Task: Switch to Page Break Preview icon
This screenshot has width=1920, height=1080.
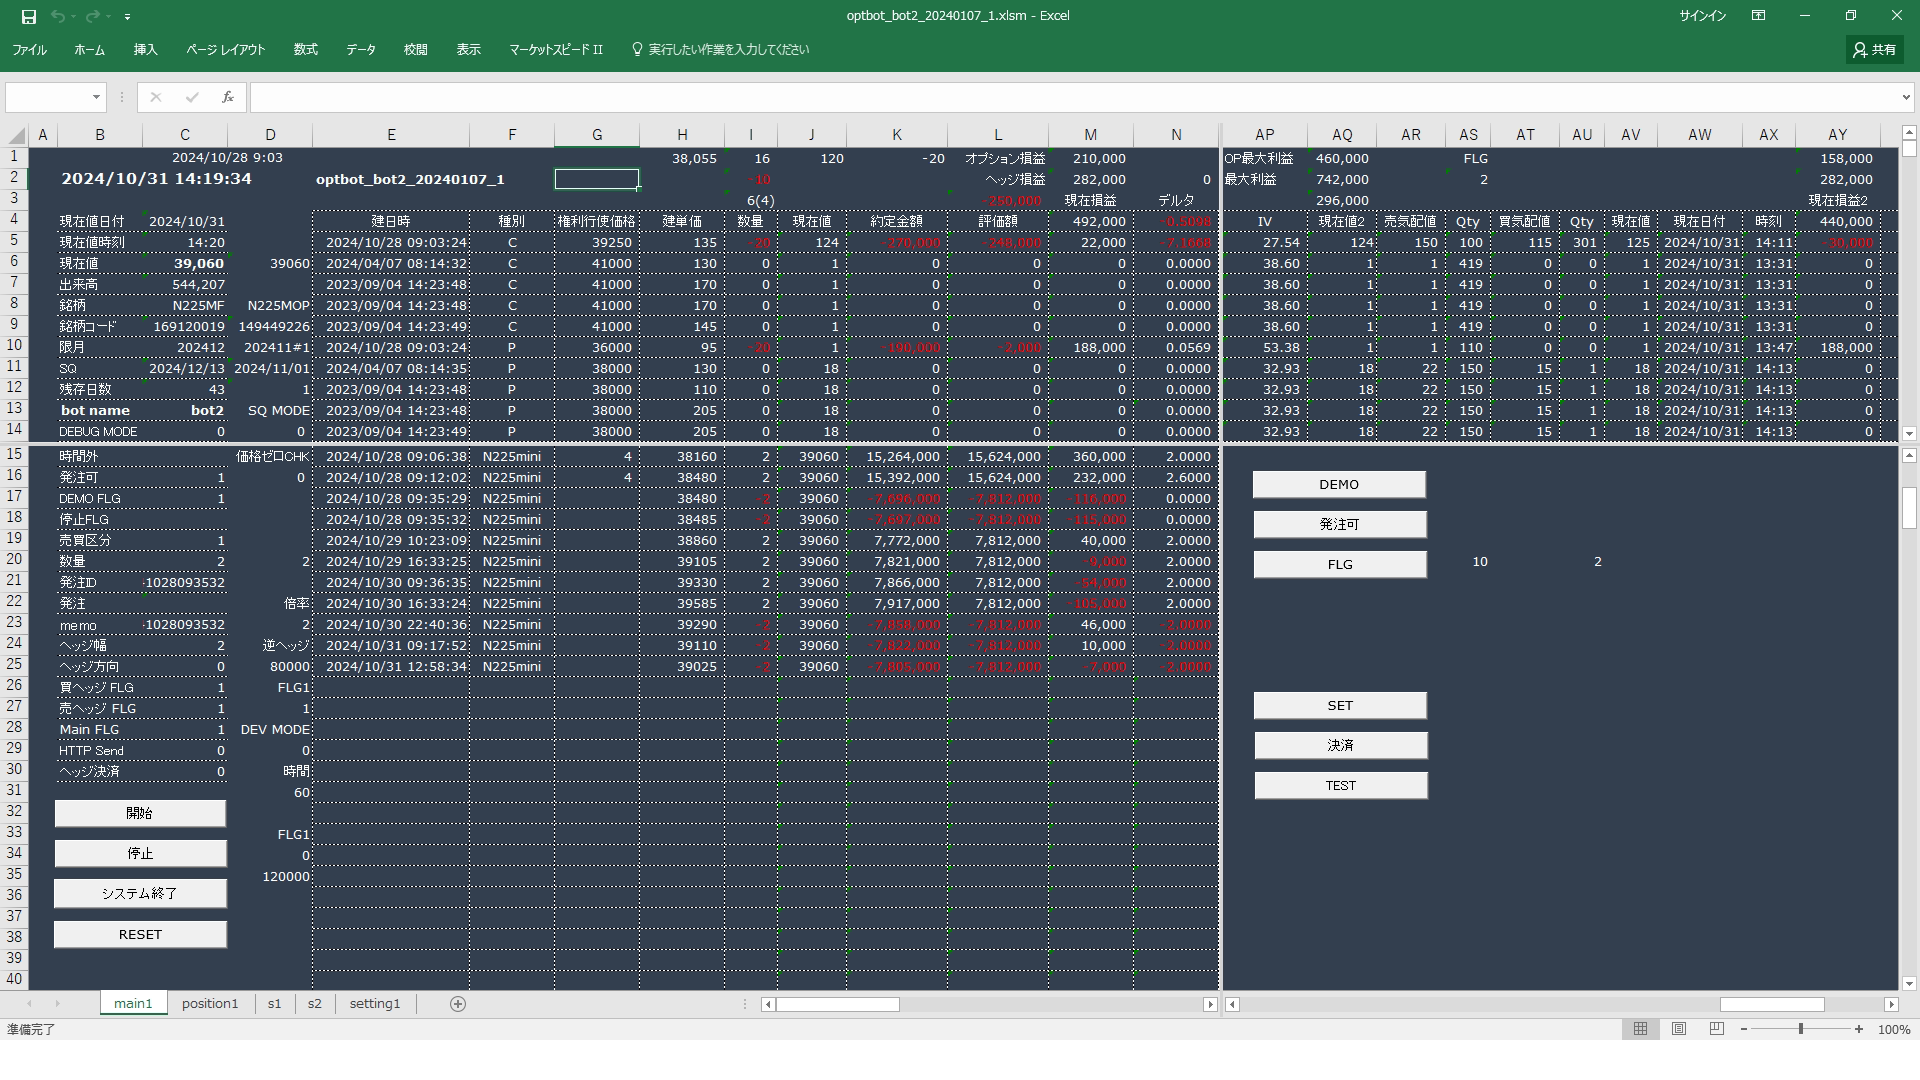Action: click(x=1716, y=1029)
